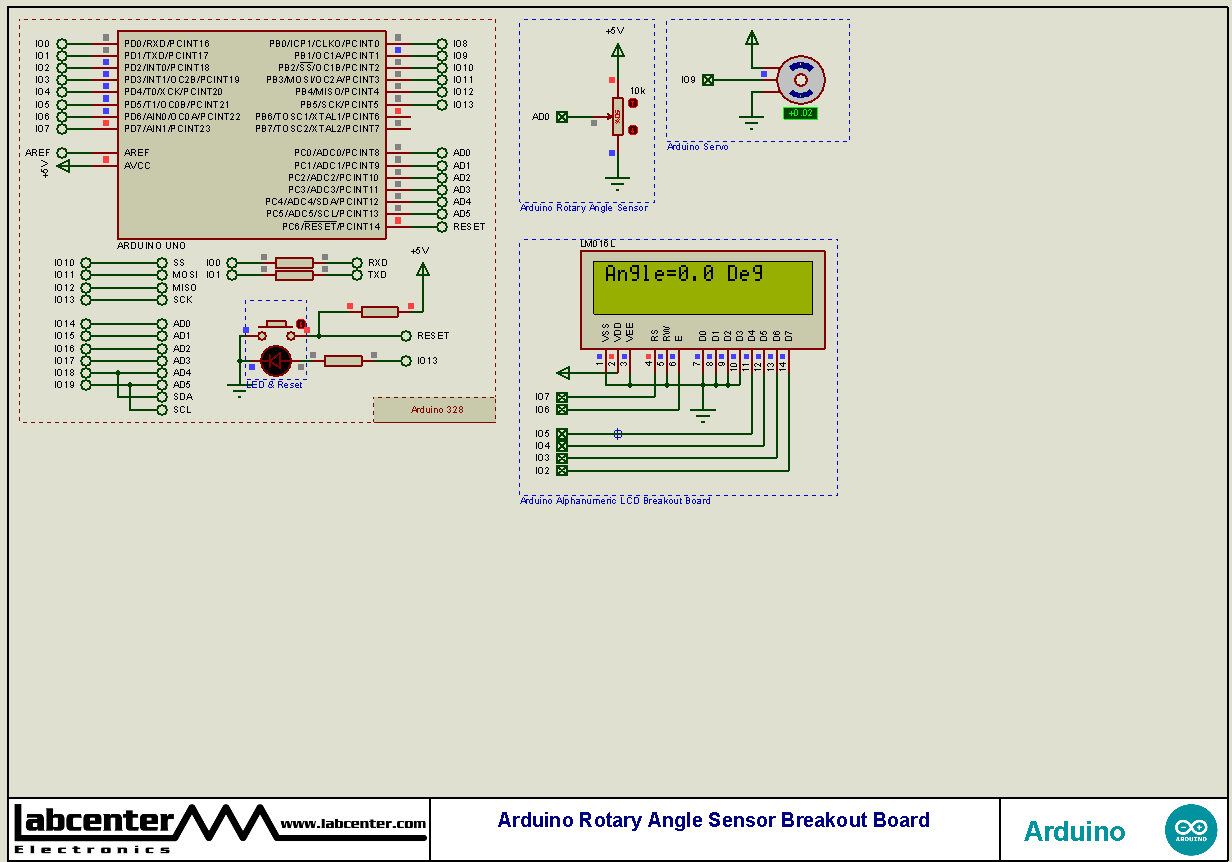Click the potentiometer increment arrow to raise resistance
Viewport: 1232px width, 862px height.
point(633,103)
